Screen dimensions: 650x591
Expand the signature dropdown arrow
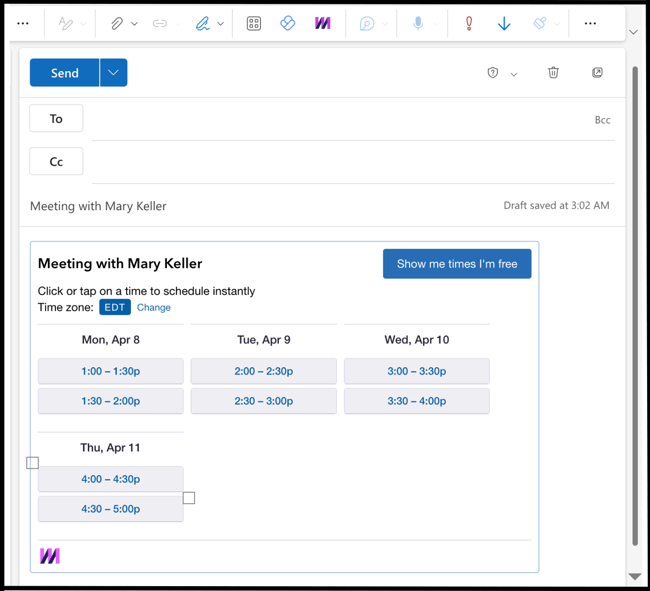(221, 24)
